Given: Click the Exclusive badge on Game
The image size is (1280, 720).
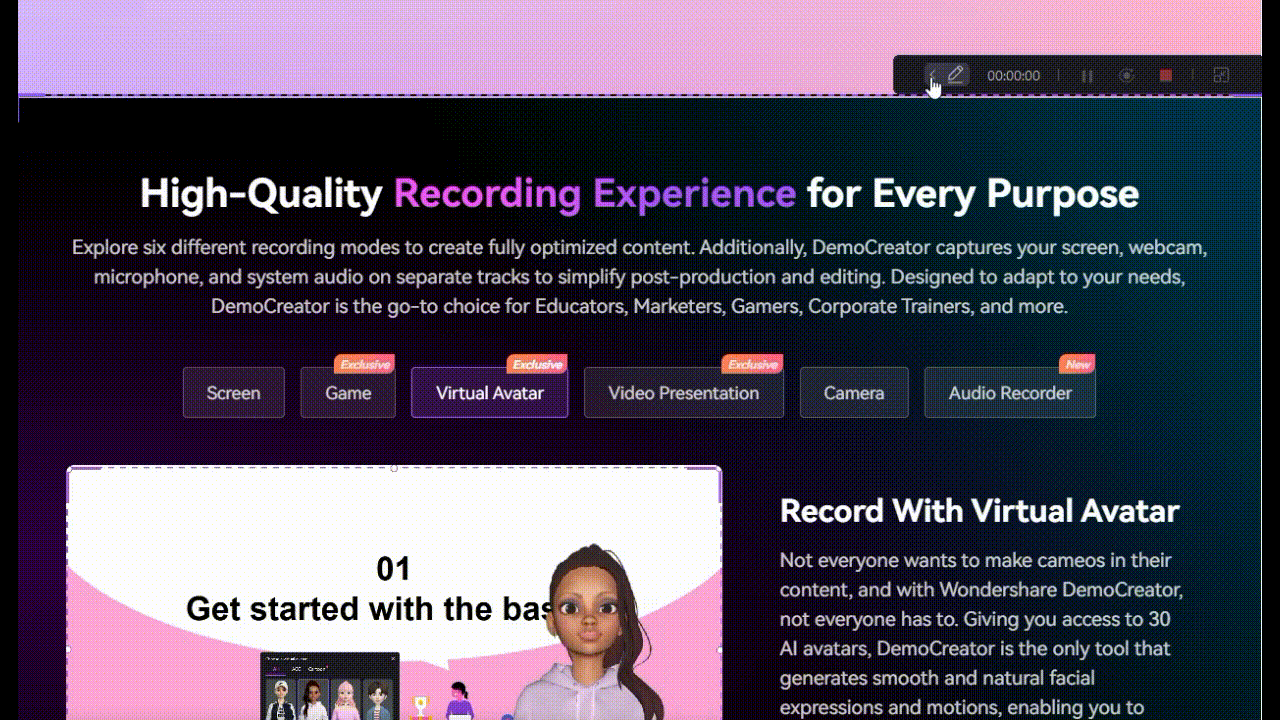Looking at the screenshot, I should click(x=364, y=364).
